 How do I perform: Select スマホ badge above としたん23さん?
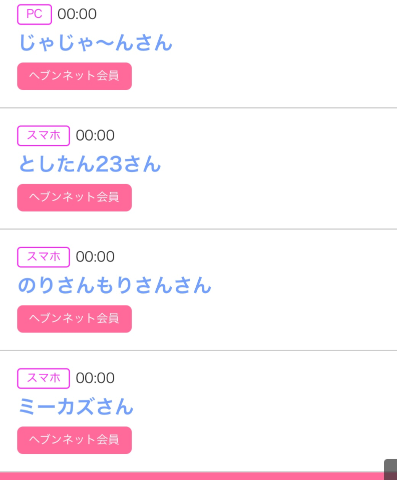[43, 136]
